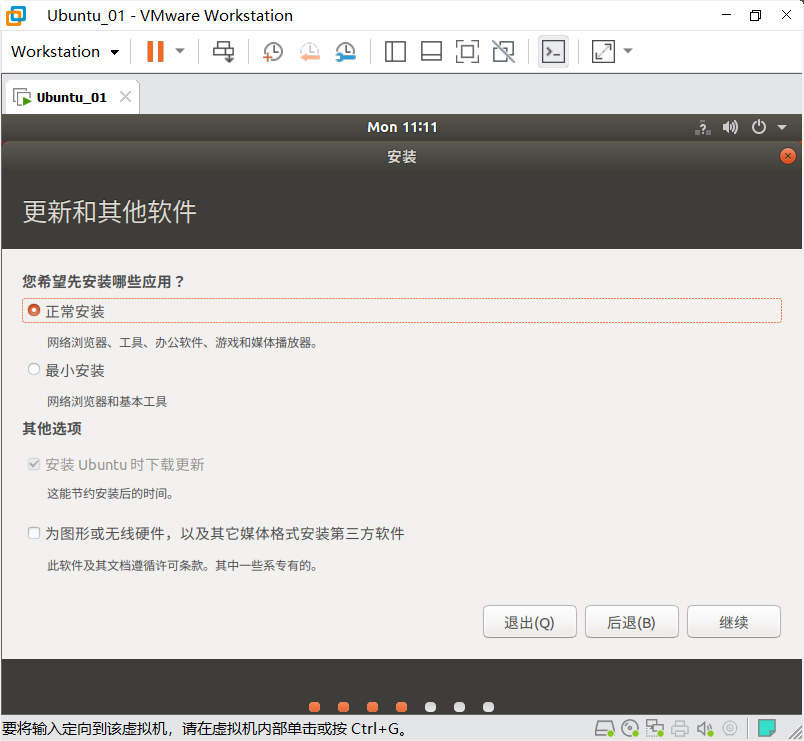The width and height of the screenshot is (804, 741).
Task: Click the 您希望先安装哪些应用 question text
Action: pyautogui.click(x=103, y=282)
